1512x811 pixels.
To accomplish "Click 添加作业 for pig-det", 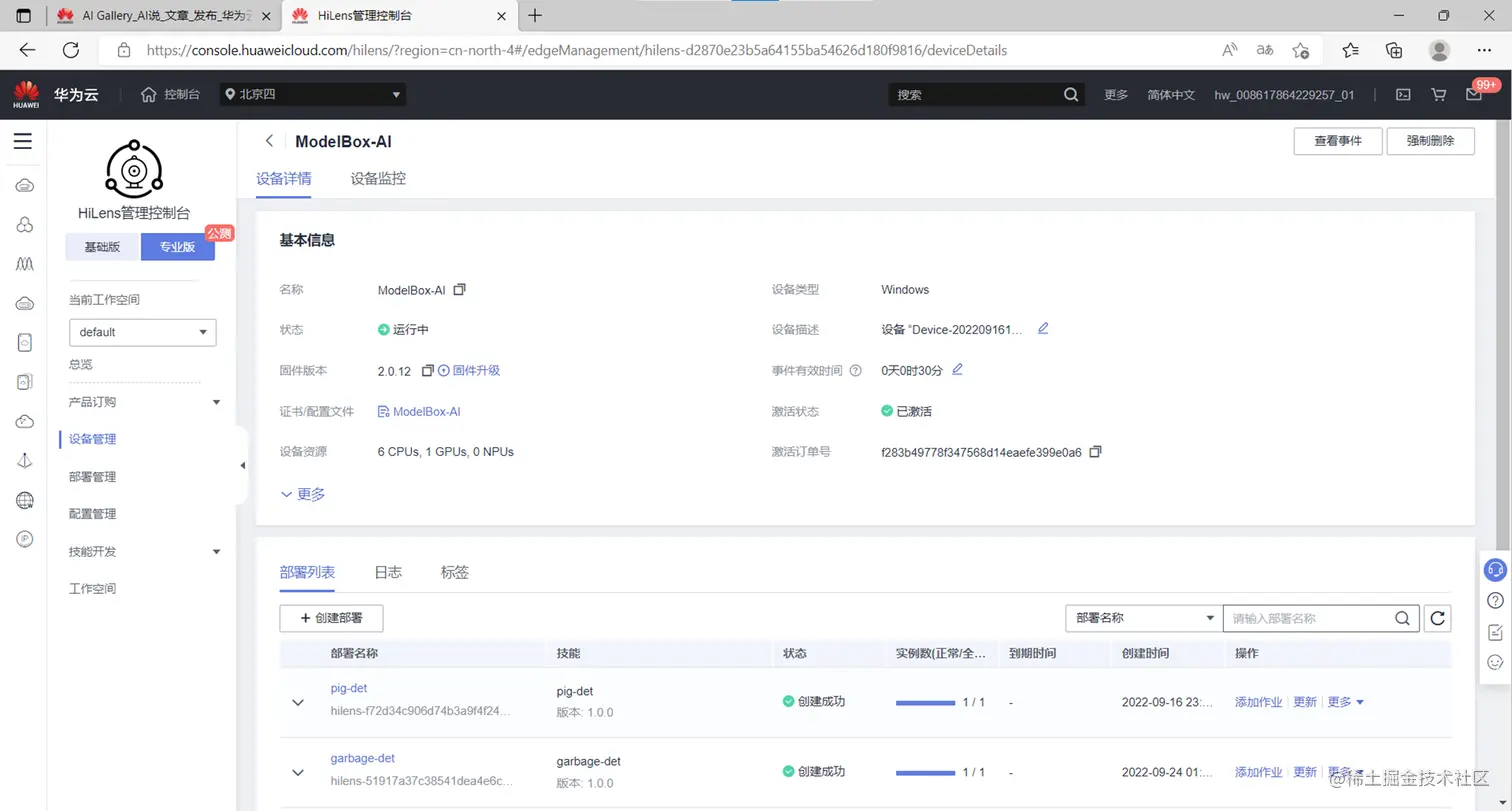I will (1258, 702).
